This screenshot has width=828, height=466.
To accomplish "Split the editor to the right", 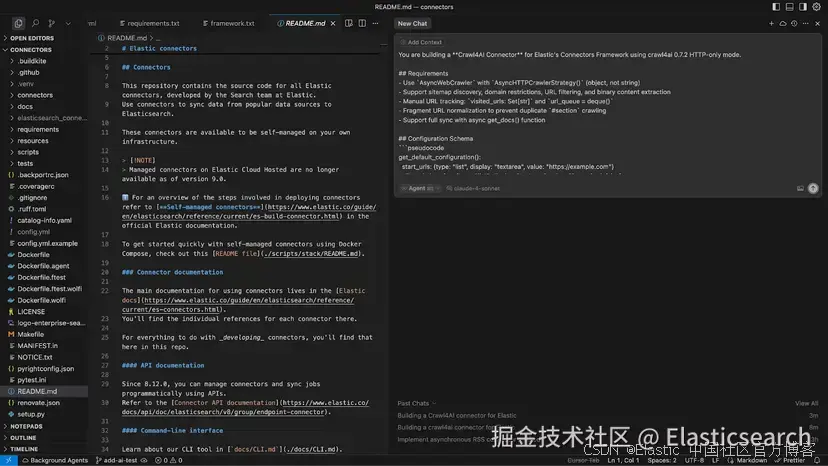I will pos(362,23).
